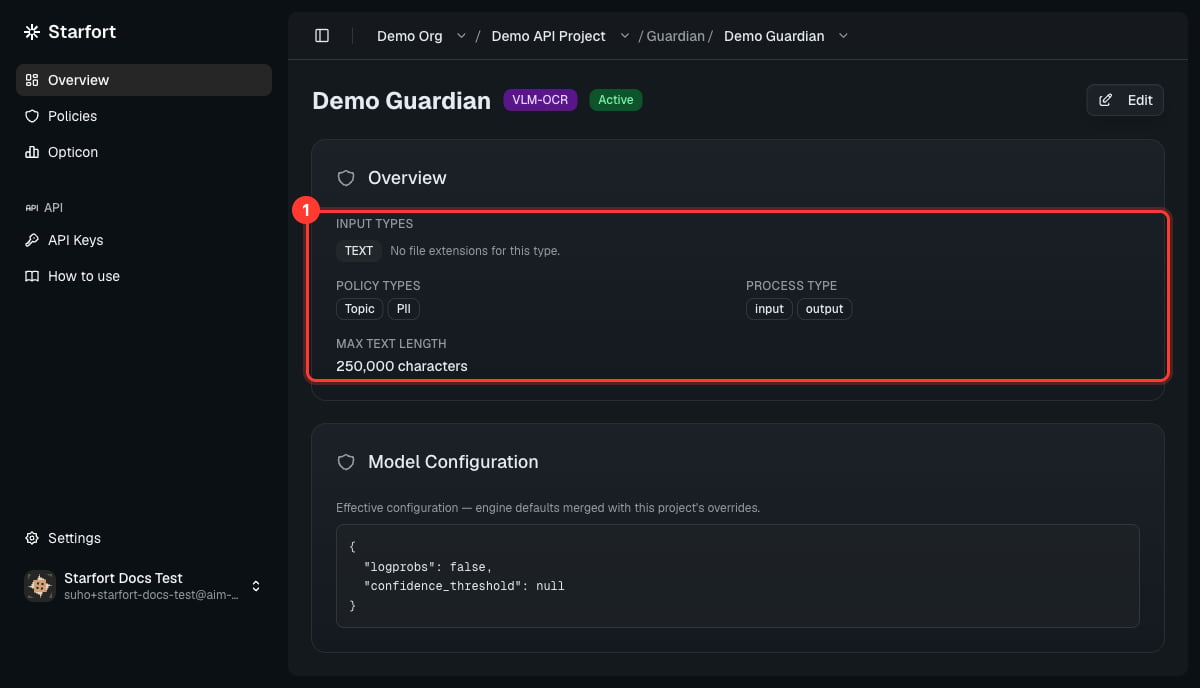Viewport: 1200px width, 688px height.
Task: Click the Effective configuration description text
Action: pos(548,508)
